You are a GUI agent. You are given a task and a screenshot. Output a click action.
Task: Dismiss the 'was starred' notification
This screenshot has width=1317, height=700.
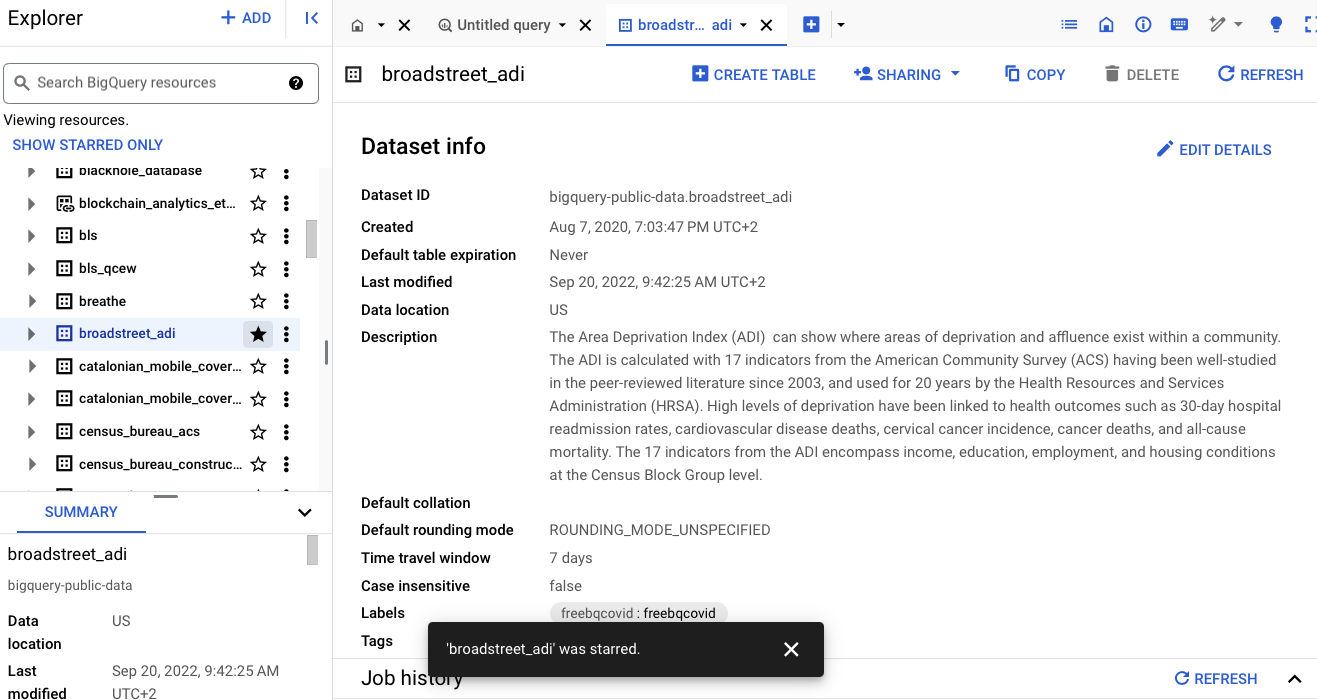791,649
